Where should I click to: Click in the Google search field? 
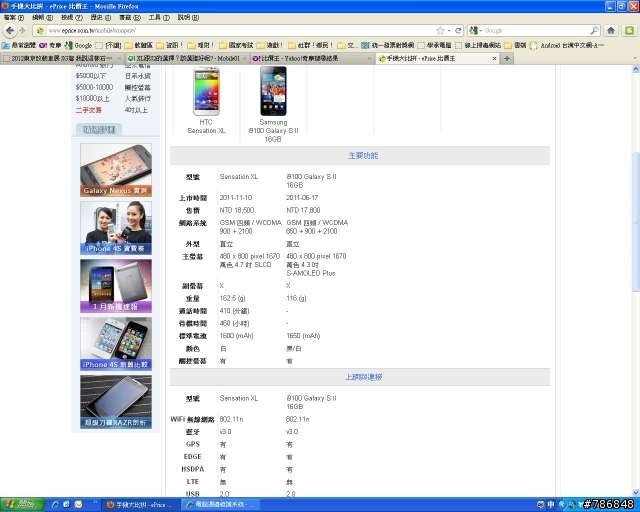pyautogui.click(x=536, y=31)
